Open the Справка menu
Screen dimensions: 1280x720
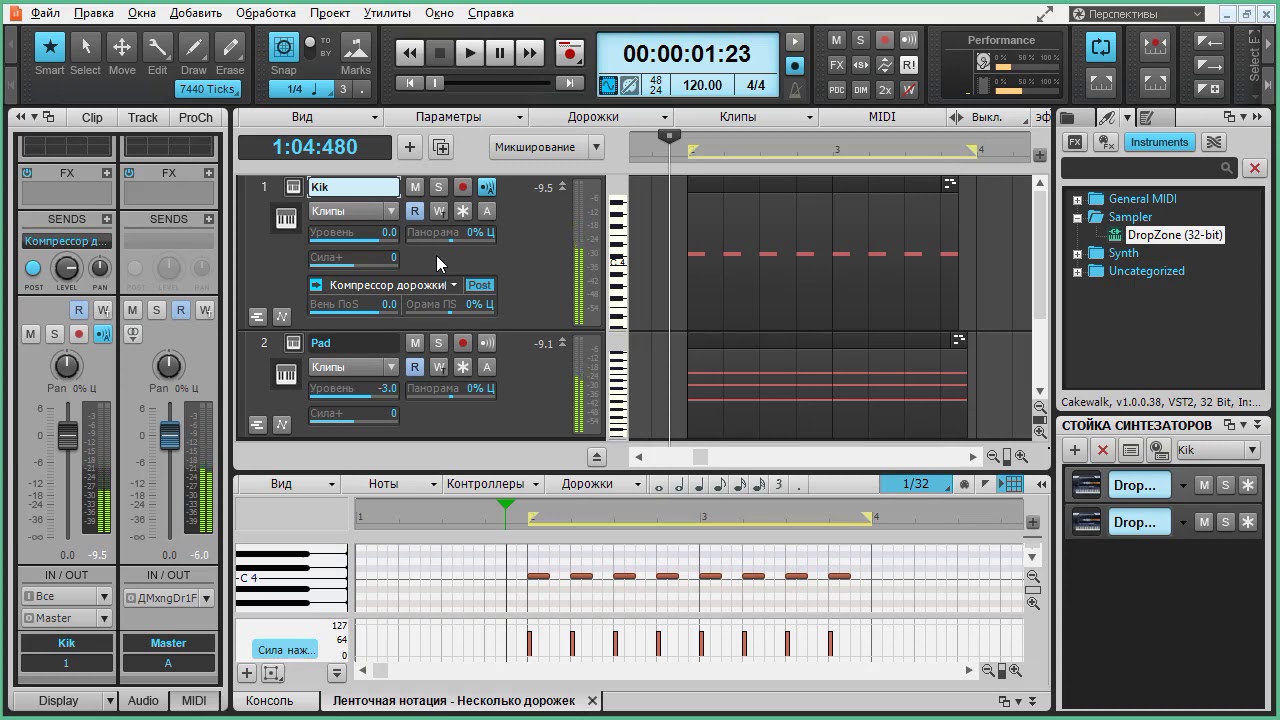point(491,13)
